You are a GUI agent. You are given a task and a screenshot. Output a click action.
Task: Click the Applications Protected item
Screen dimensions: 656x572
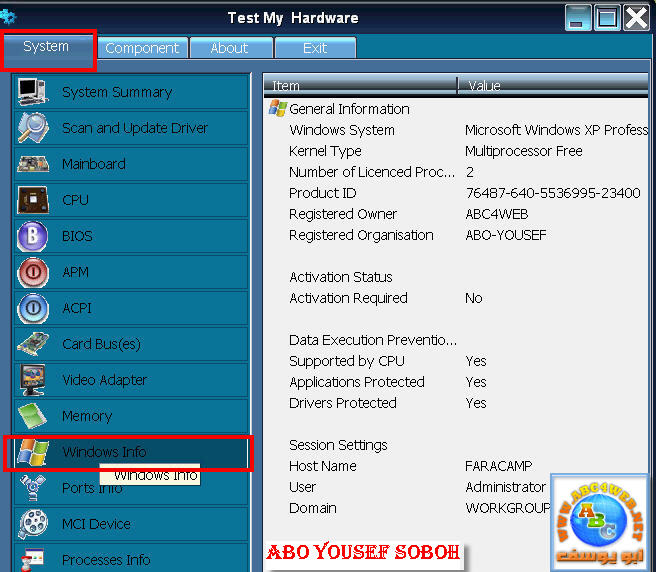coord(356,382)
